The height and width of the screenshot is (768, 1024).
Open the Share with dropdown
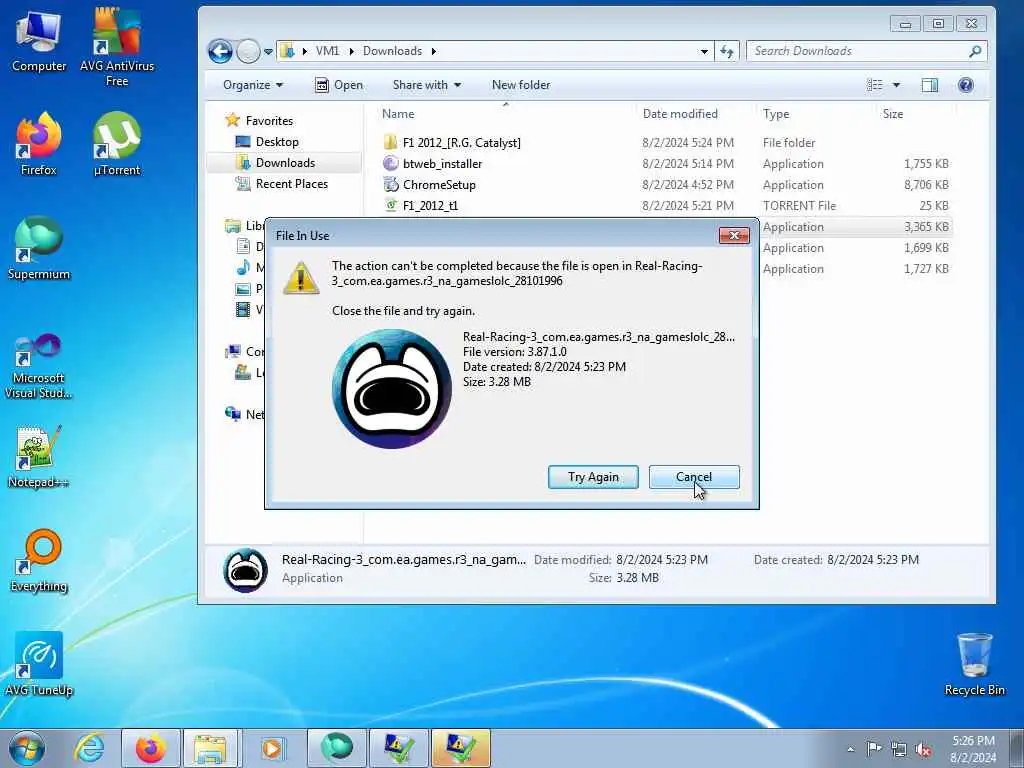(426, 85)
